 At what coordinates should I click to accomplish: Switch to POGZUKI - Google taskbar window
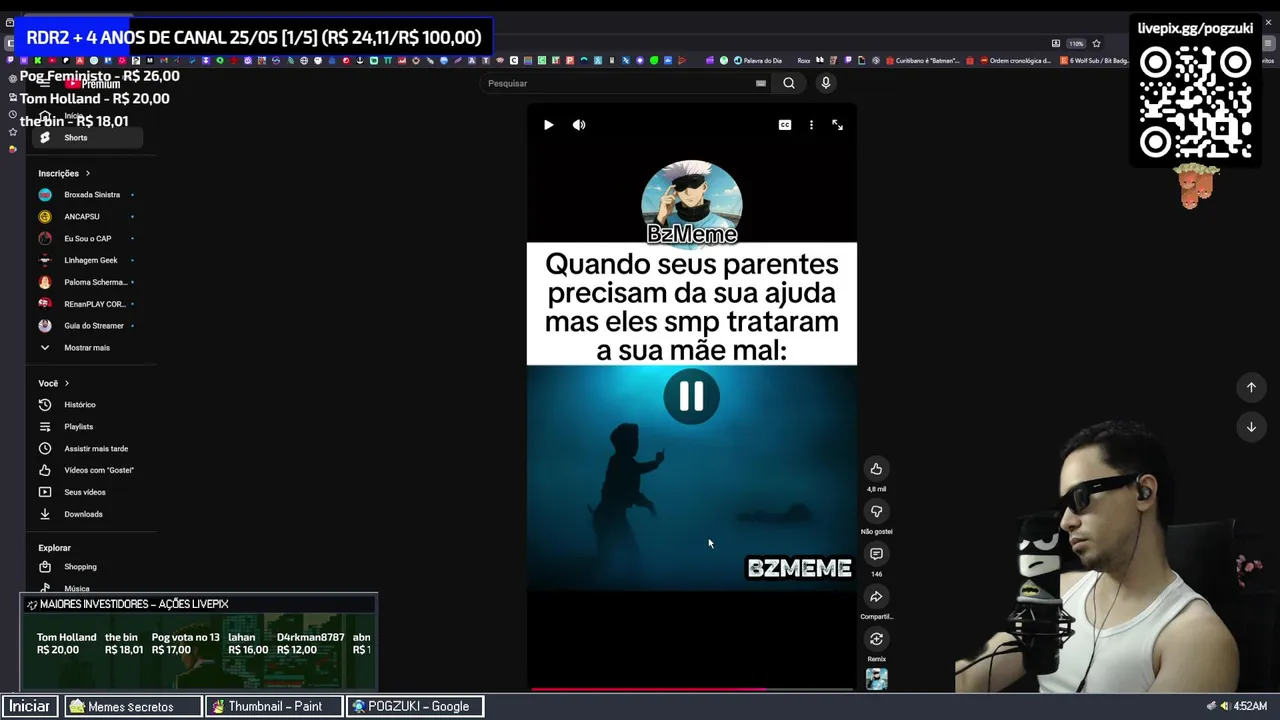pos(415,706)
